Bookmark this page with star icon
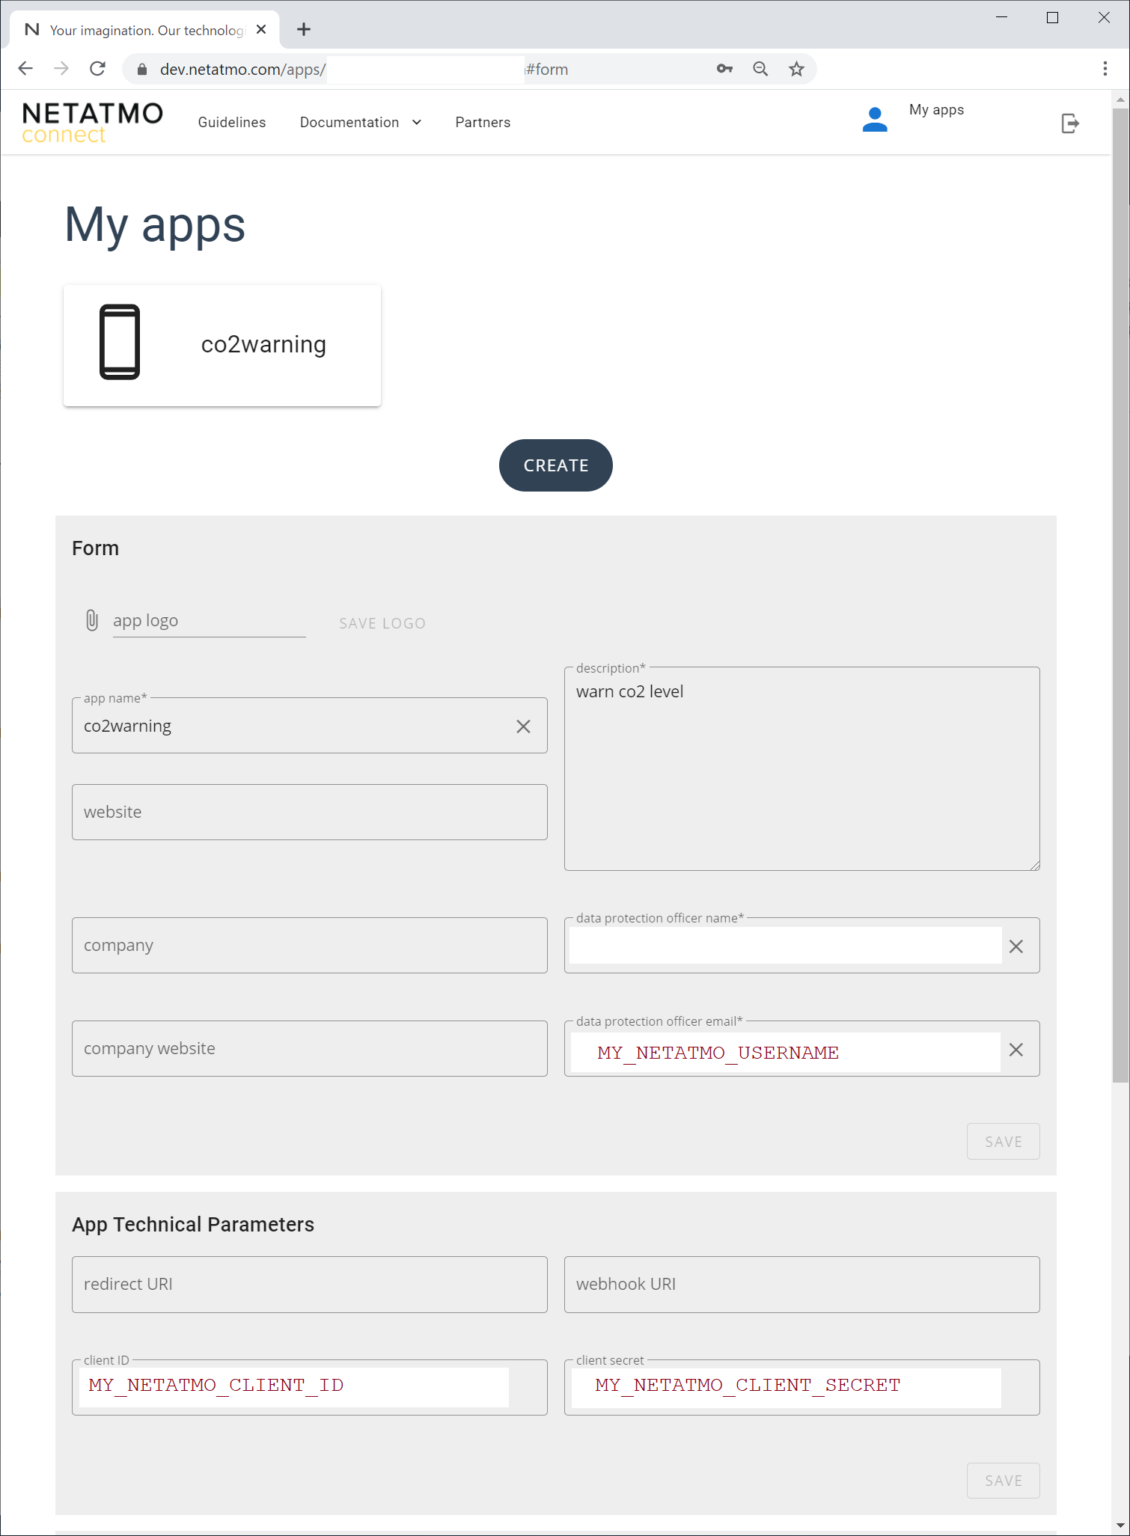Image resolution: width=1130 pixels, height=1536 pixels. 796,69
